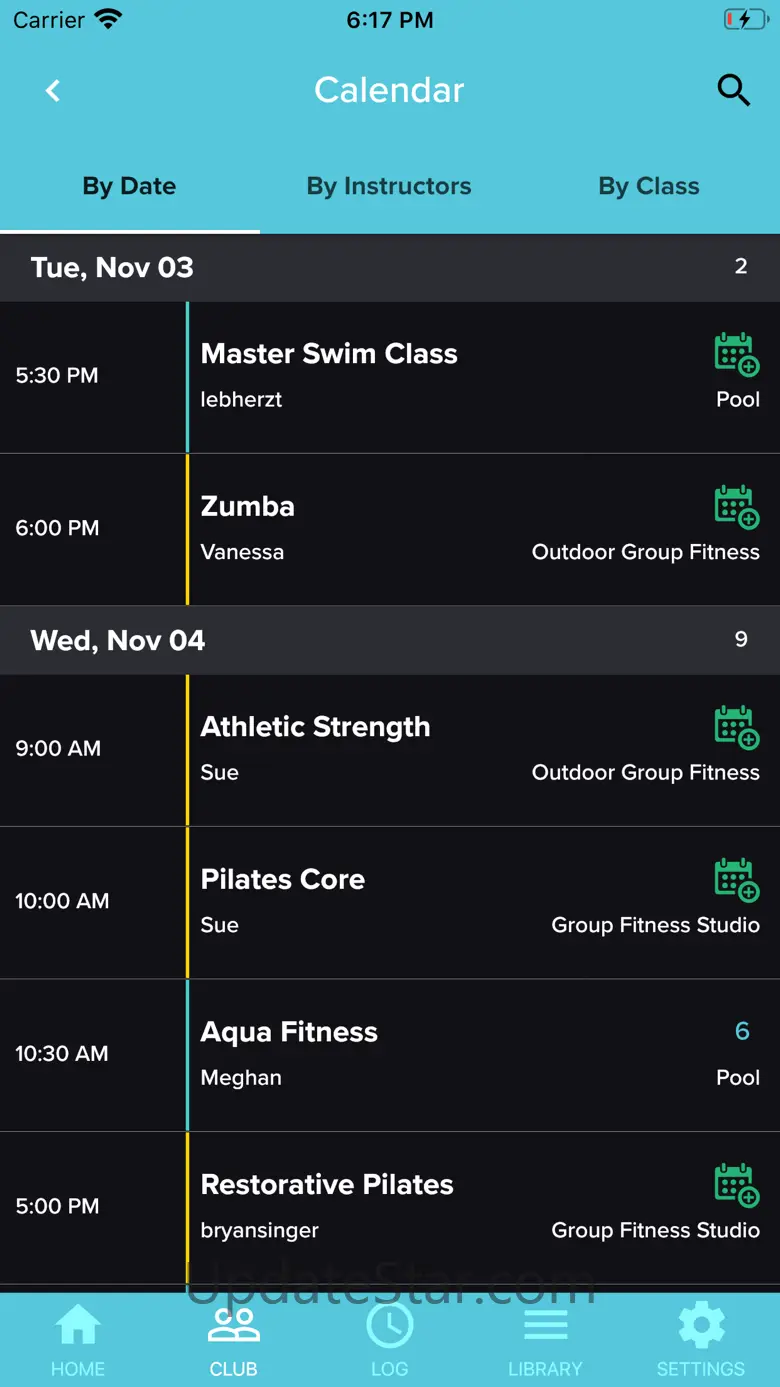The width and height of the screenshot is (780, 1387).
Task: Tap the Aqua Fitness spots count 6
Action: [x=742, y=1032]
